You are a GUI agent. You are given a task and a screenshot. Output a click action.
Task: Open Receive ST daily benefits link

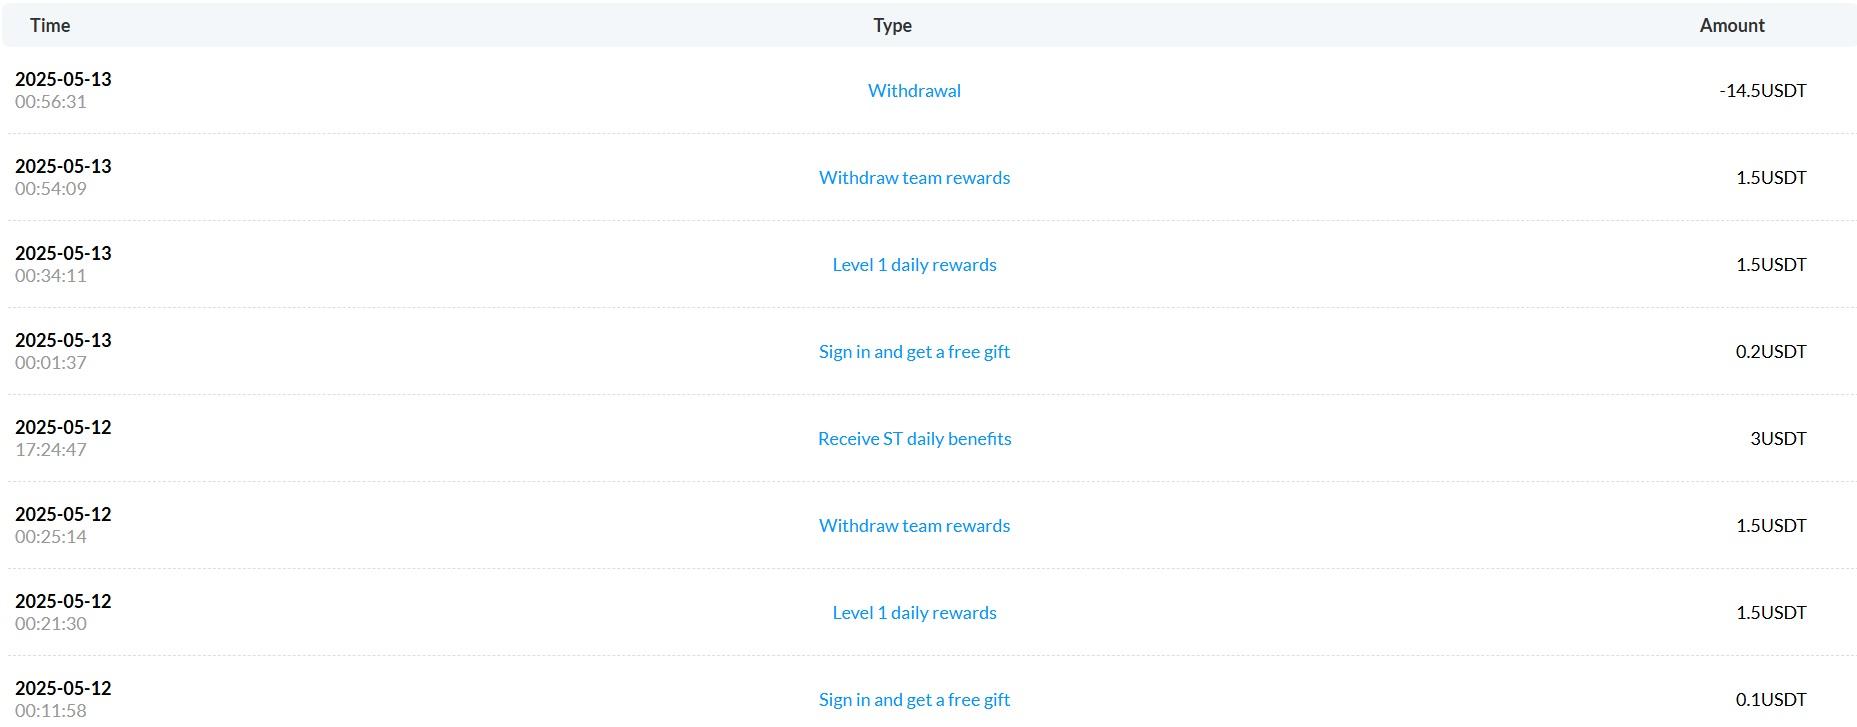[914, 438]
